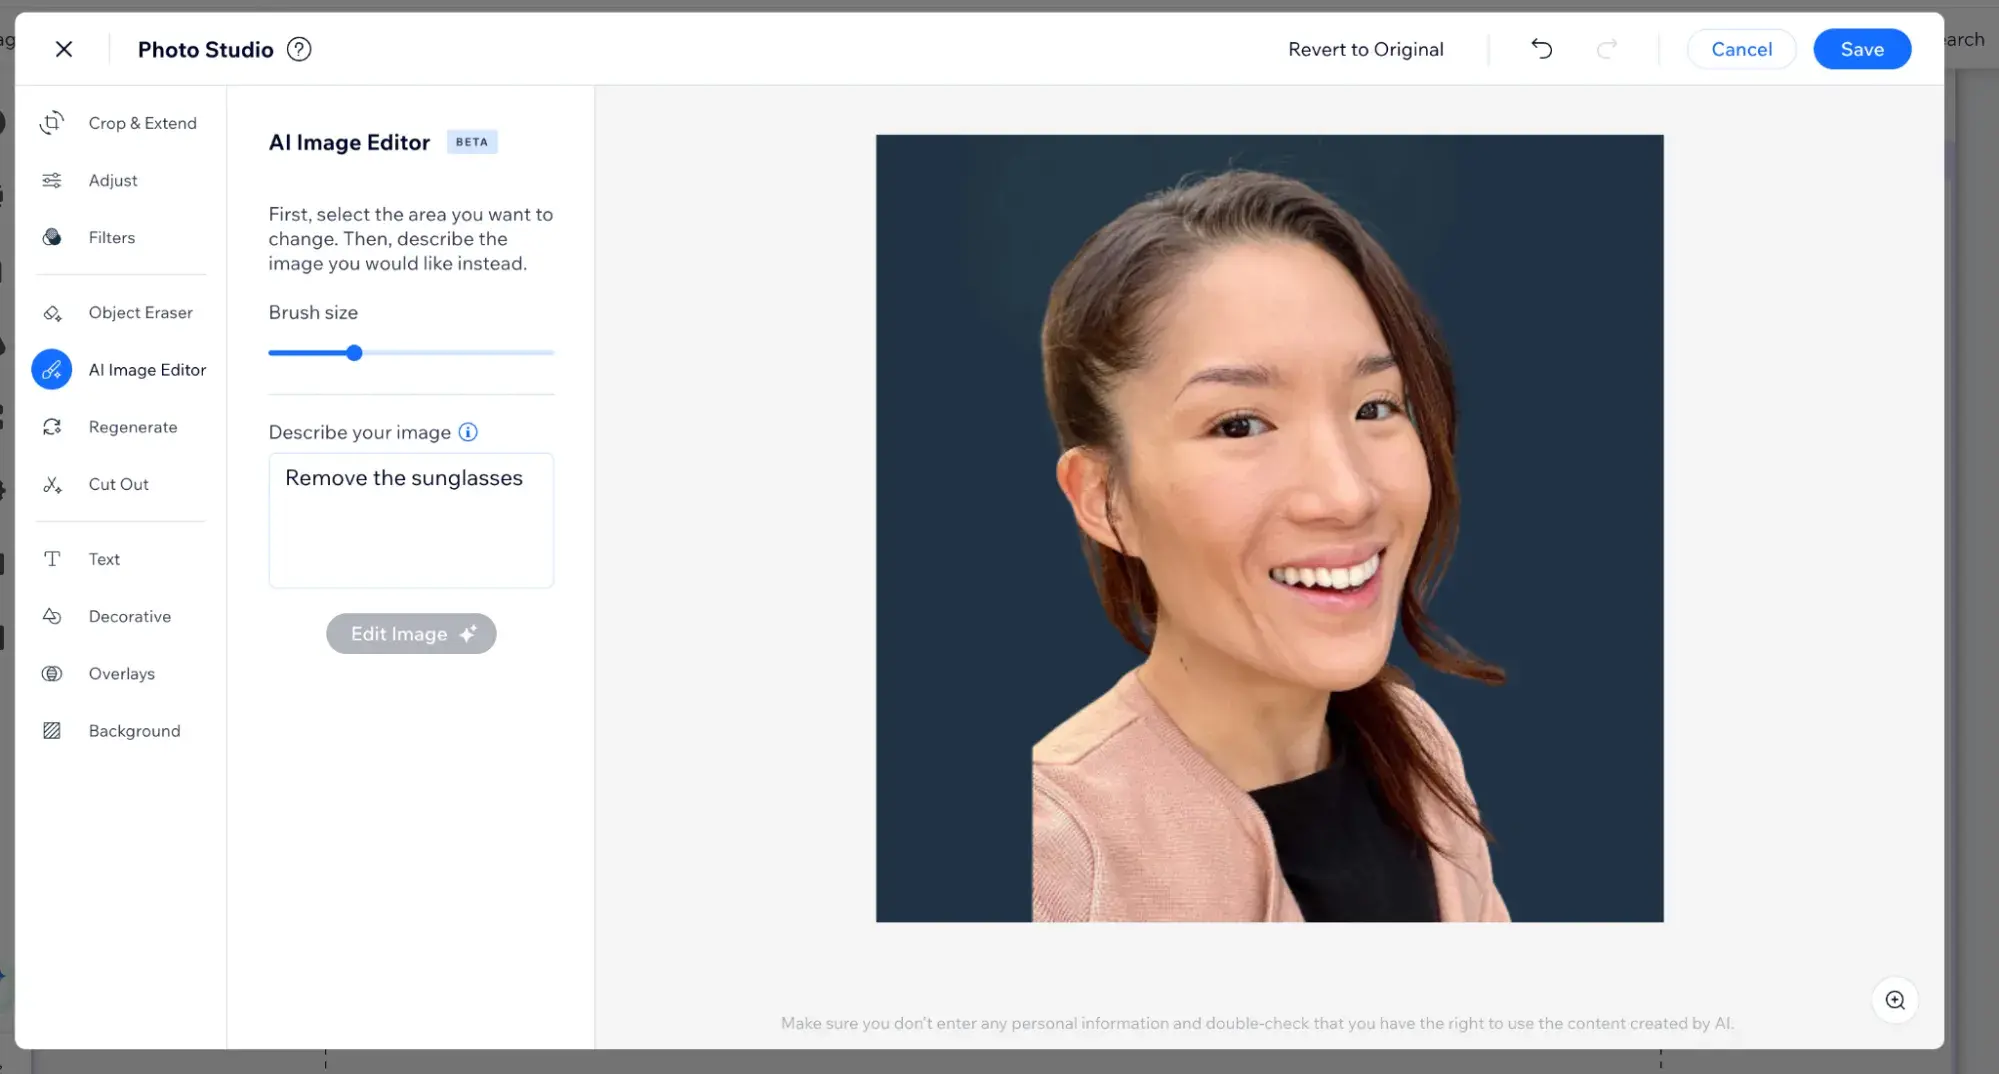Undo the last edit
The height and width of the screenshot is (1074, 1999).
1541,49
